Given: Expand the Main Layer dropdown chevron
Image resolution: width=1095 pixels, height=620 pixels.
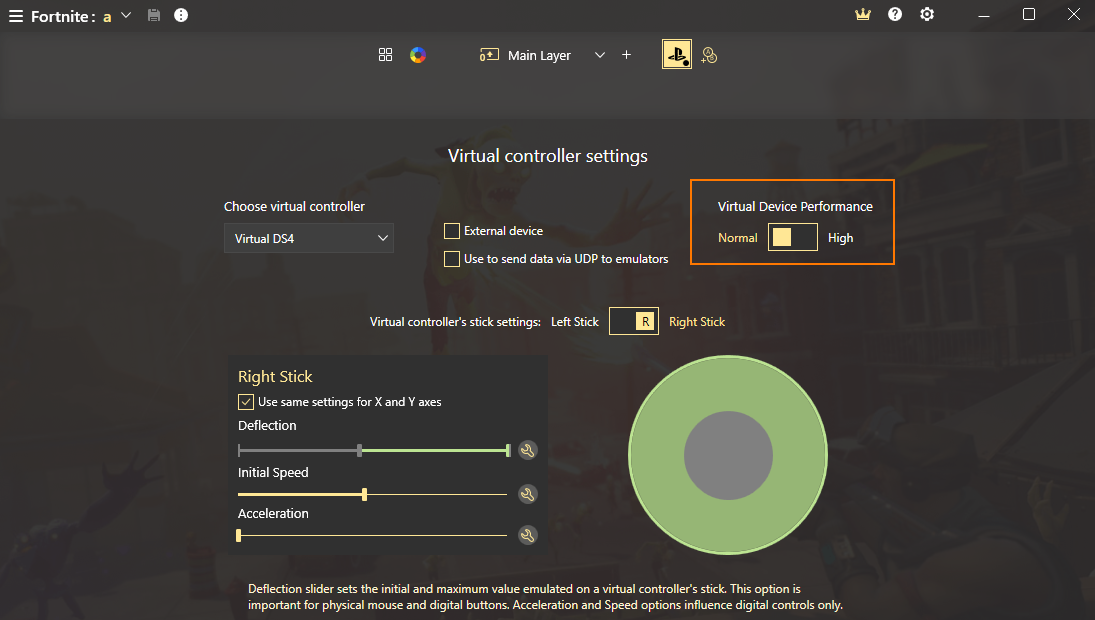Looking at the screenshot, I should pos(600,55).
